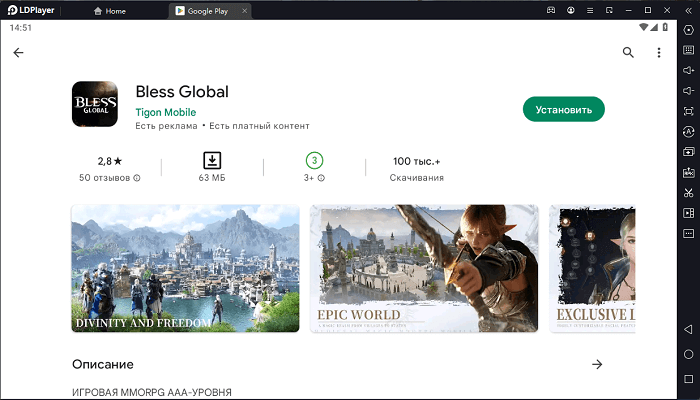
Task: Tap Android back triangle button
Action: (688, 330)
